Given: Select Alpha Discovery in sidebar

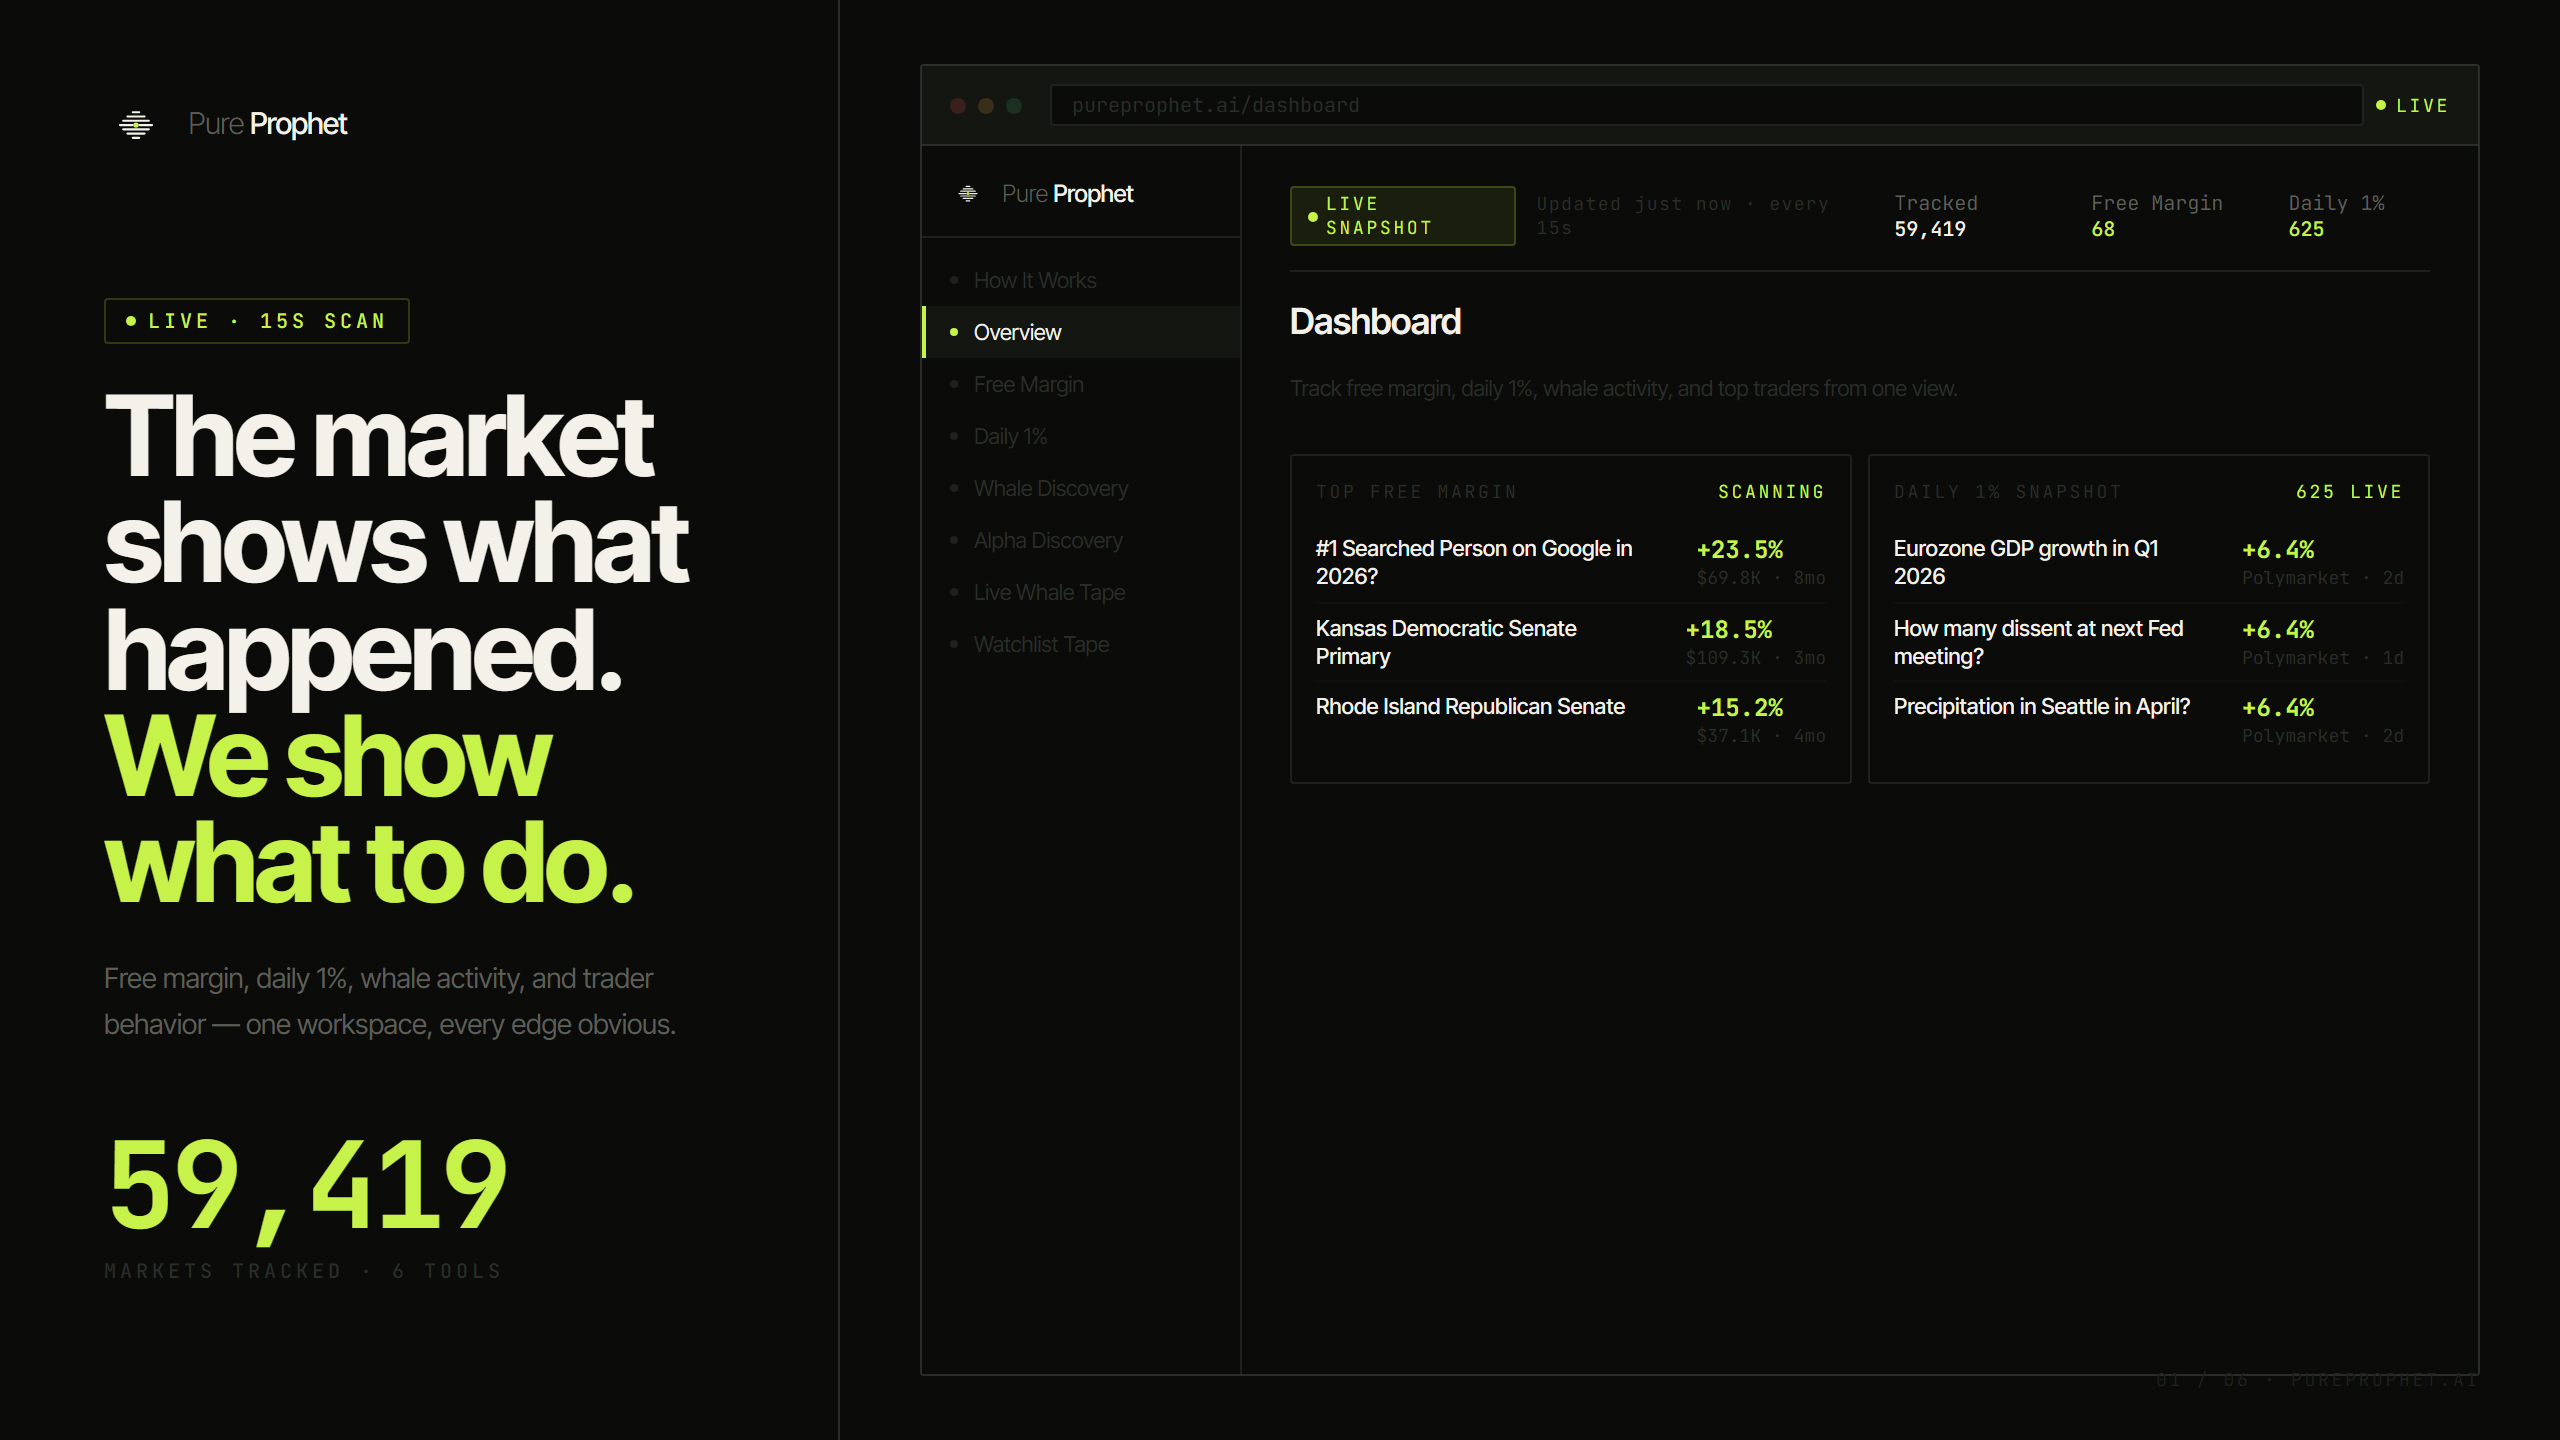Looking at the screenshot, I should click(x=1047, y=541).
